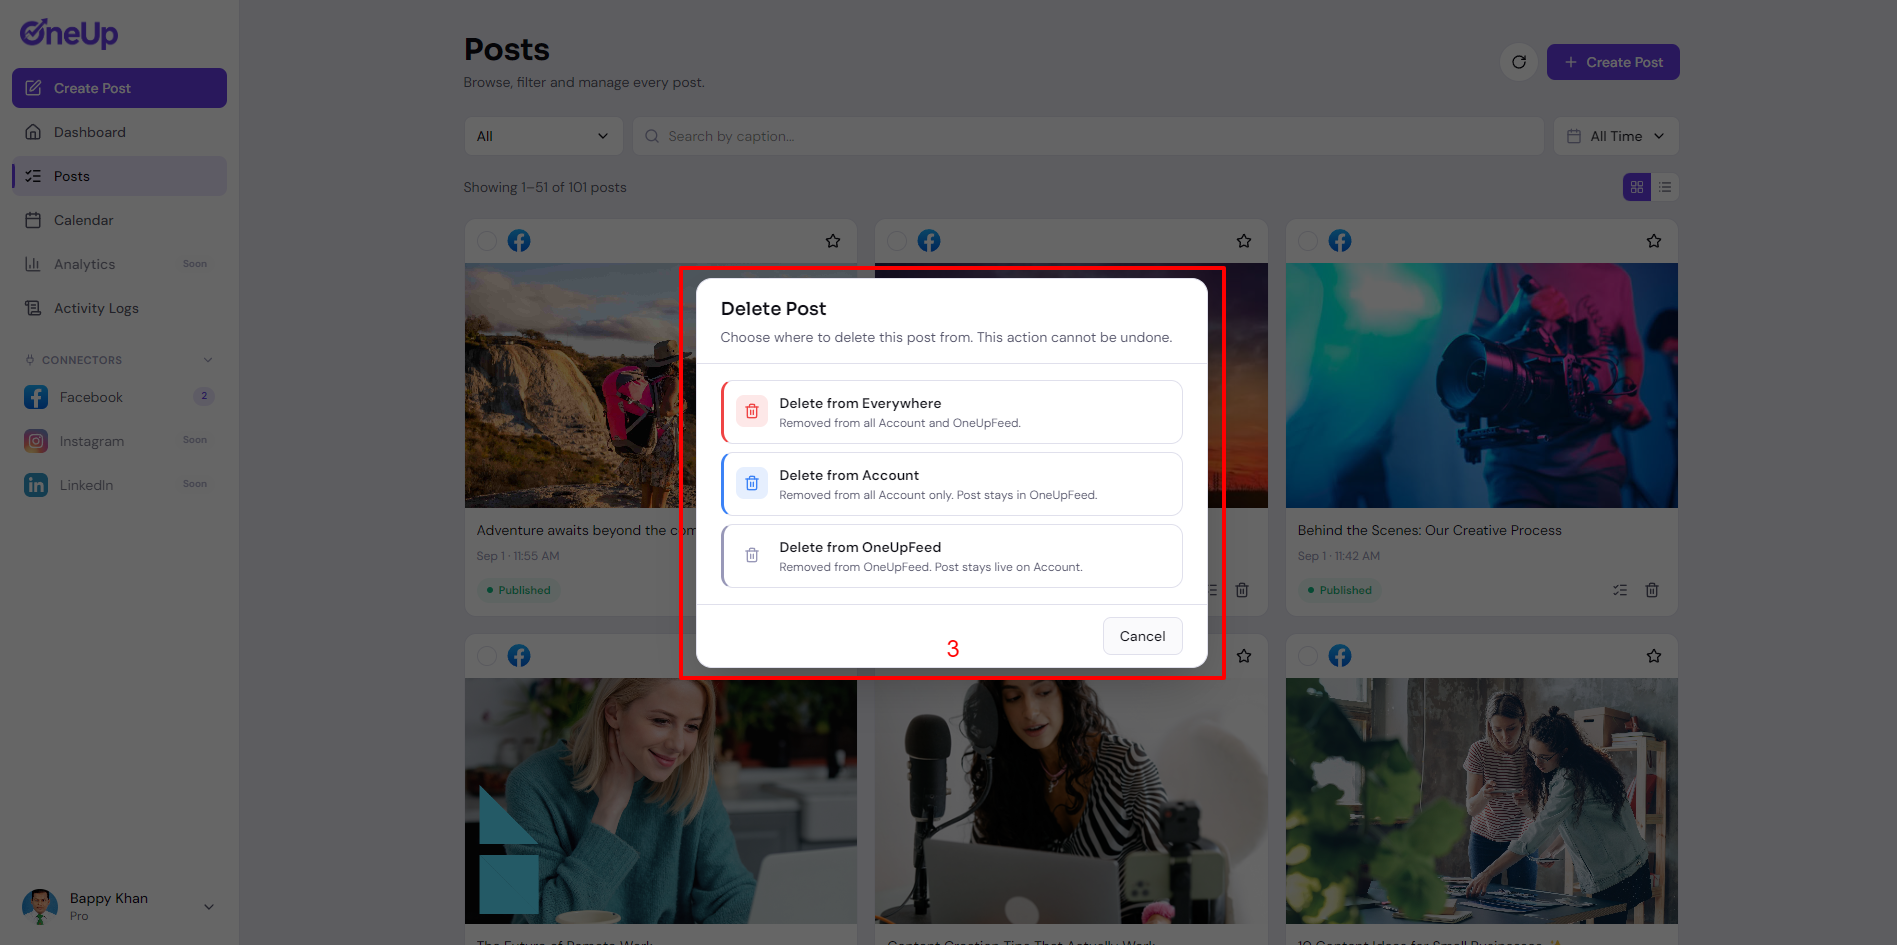The image size is (1897, 945).
Task: Click Create Post in the sidebar
Action: click(119, 88)
